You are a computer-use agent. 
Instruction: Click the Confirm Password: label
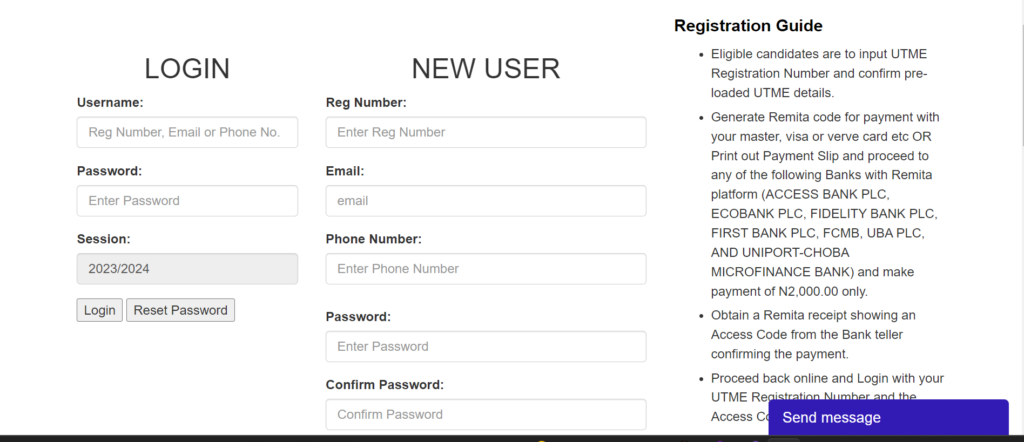tap(384, 384)
